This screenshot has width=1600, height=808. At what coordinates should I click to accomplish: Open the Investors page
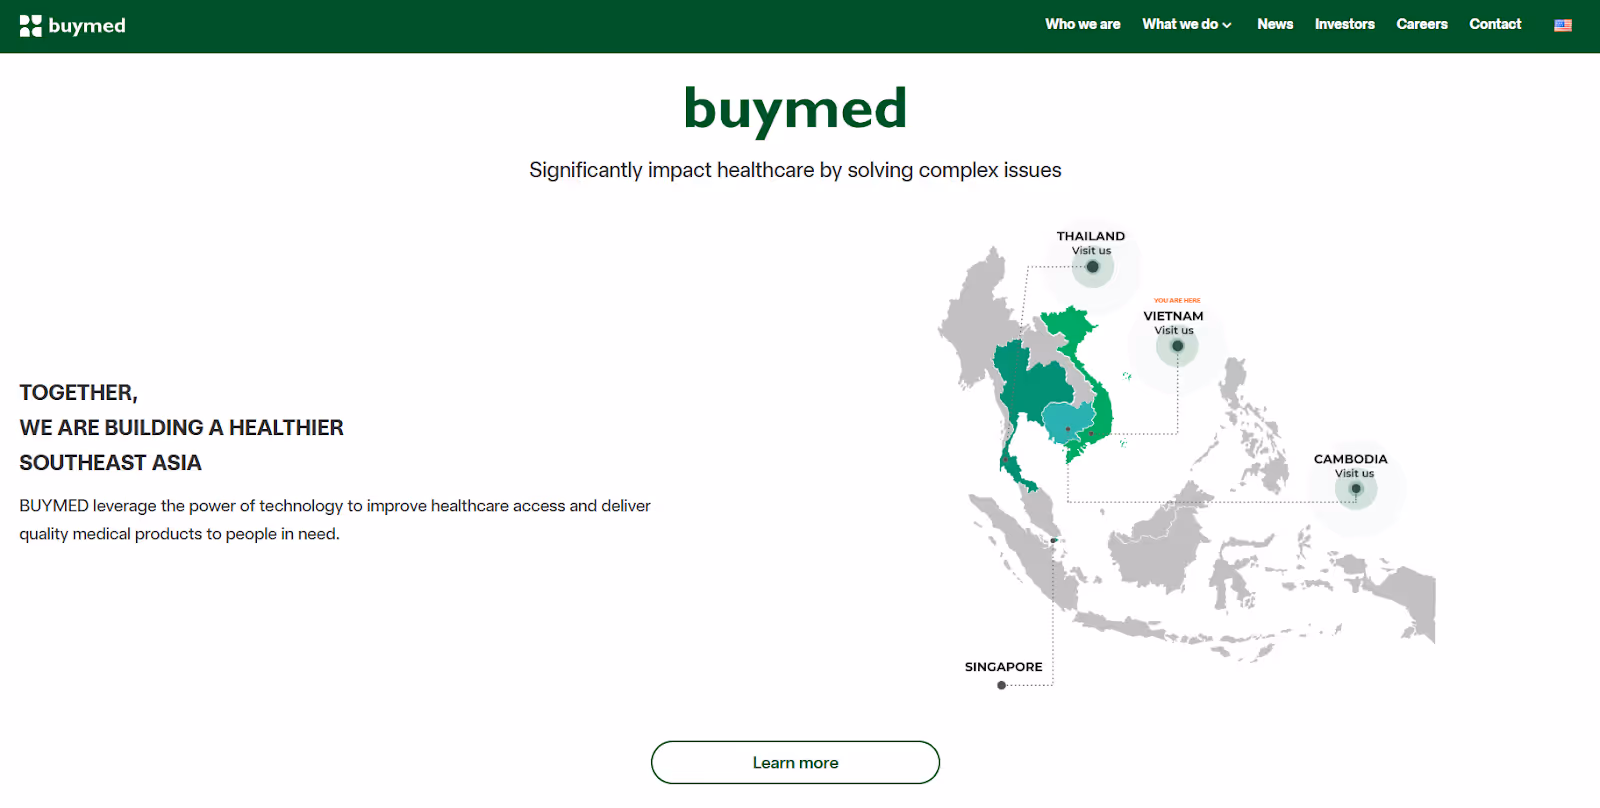[x=1344, y=24]
